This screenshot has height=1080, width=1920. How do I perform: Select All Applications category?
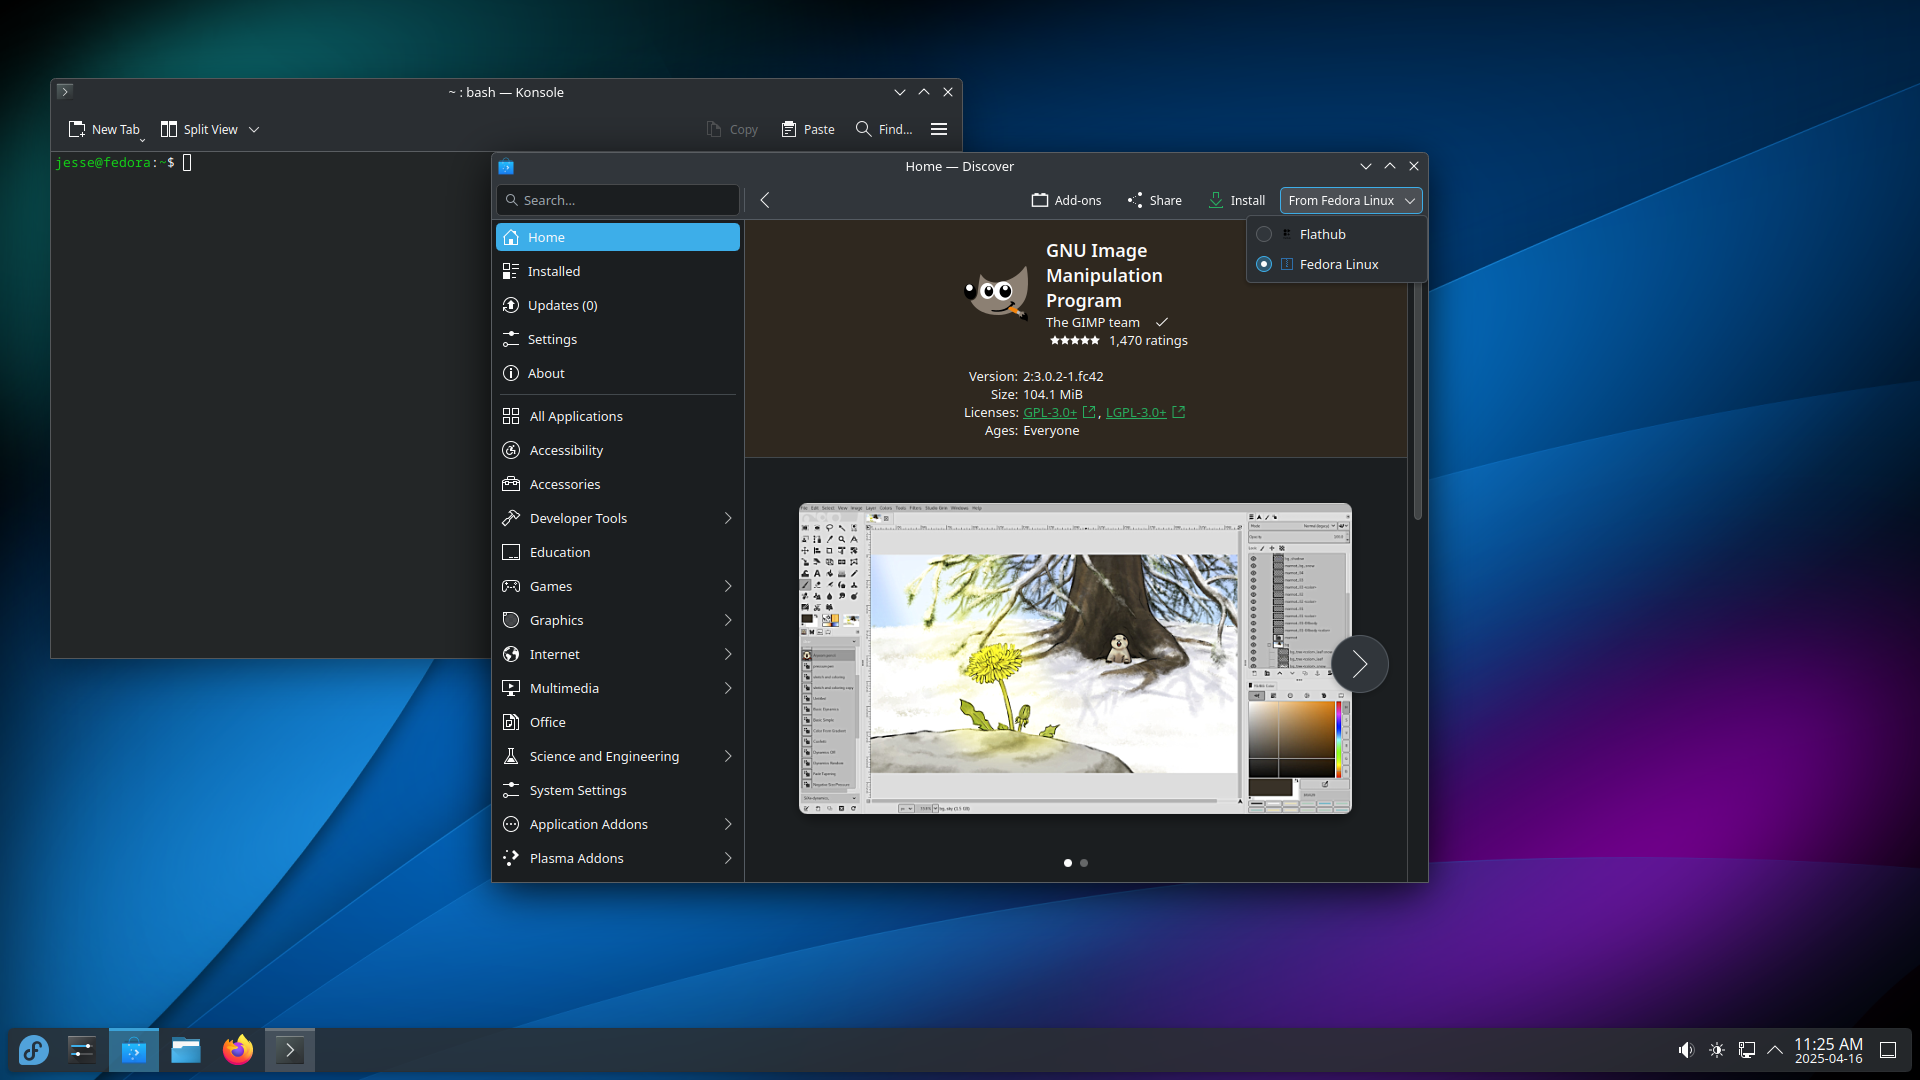pos(618,416)
